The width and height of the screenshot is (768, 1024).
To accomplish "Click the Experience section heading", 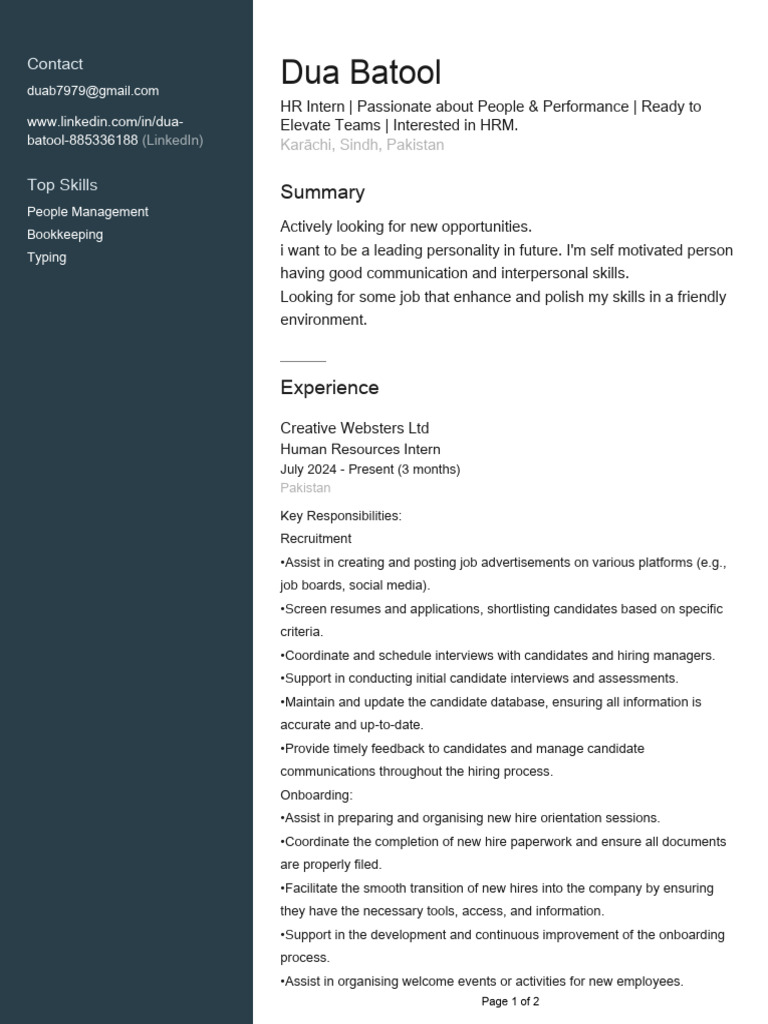I will (x=329, y=388).
